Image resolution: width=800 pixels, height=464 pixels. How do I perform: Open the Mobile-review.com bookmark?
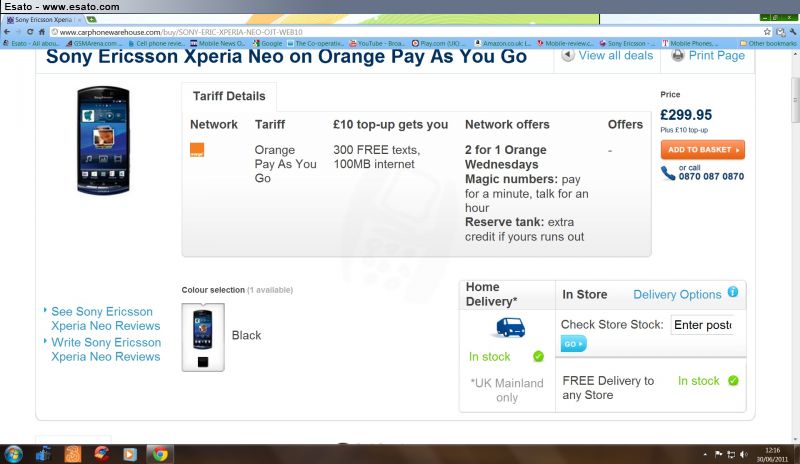(x=565, y=43)
